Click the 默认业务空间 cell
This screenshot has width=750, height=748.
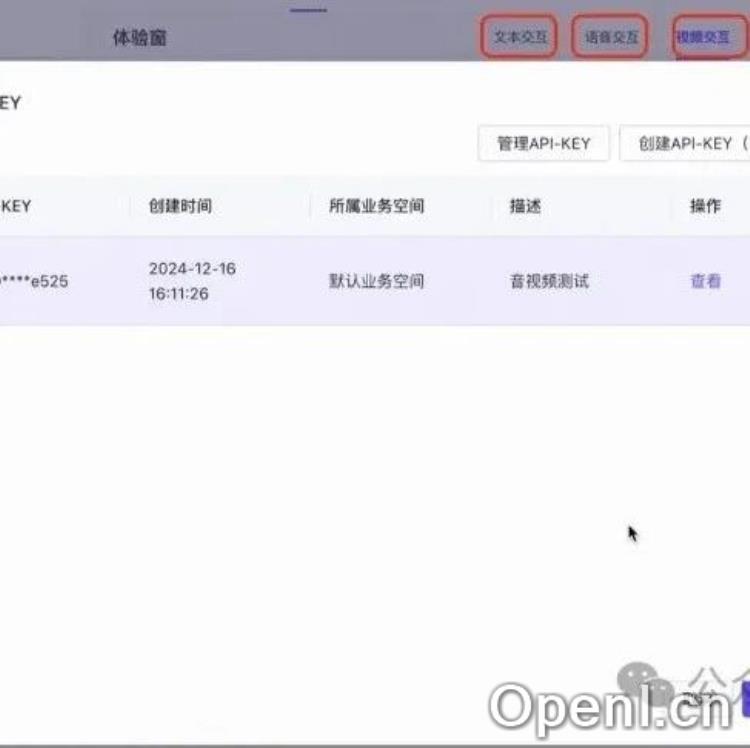[376, 281]
